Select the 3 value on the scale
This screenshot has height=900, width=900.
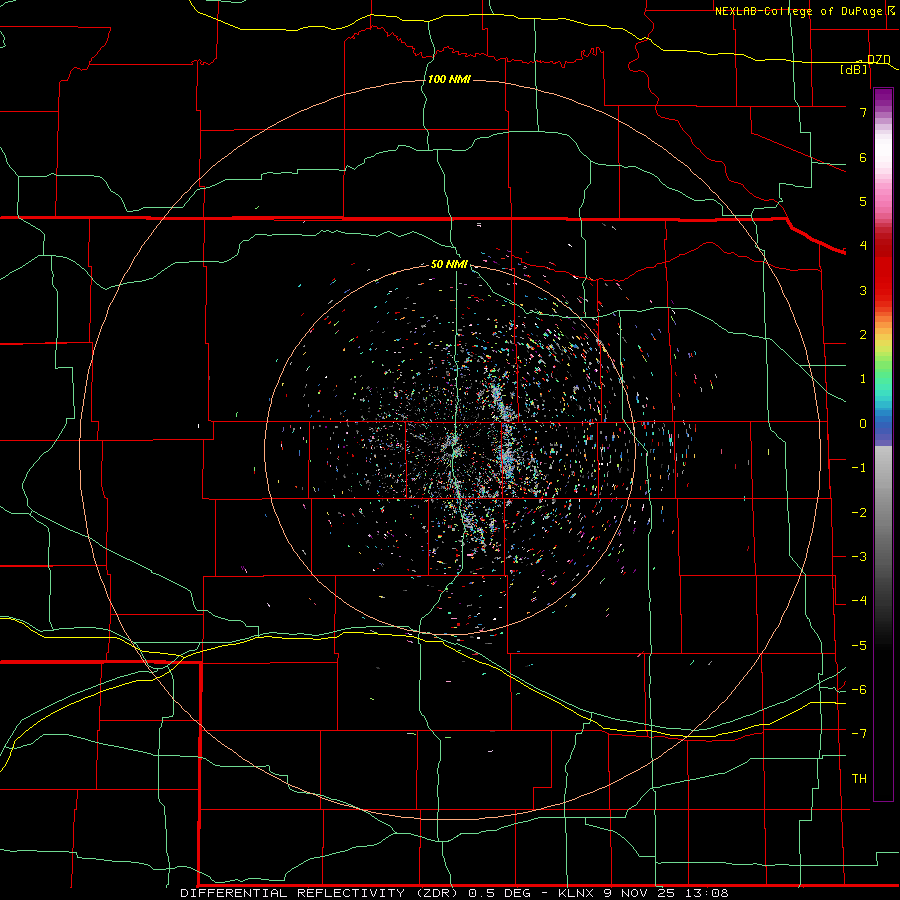click(x=863, y=290)
